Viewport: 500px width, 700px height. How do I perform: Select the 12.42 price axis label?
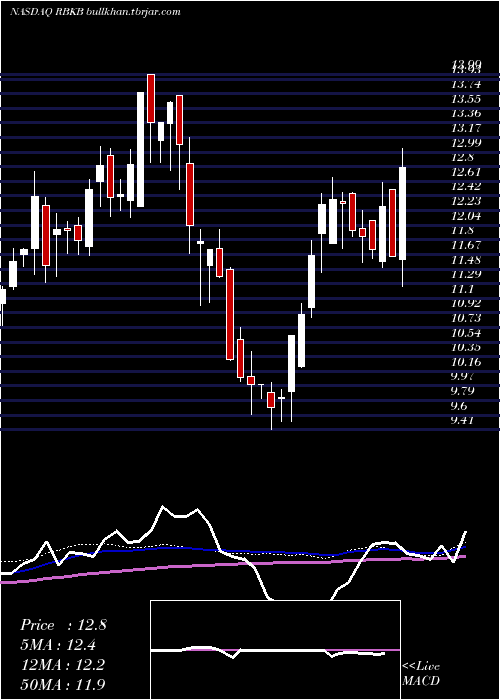click(x=466, y=187)
